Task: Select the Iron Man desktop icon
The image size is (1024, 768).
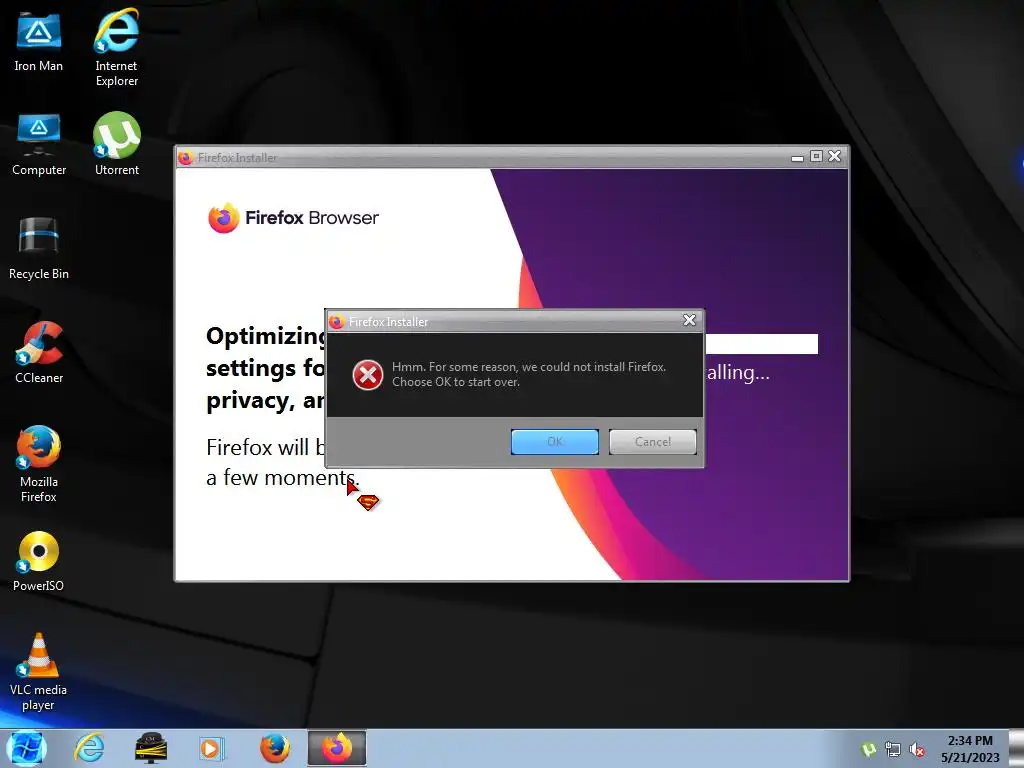Action: 39,40
